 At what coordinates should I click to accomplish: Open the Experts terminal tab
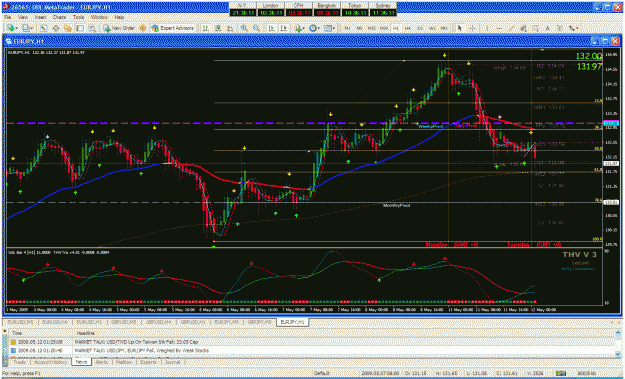147,362
